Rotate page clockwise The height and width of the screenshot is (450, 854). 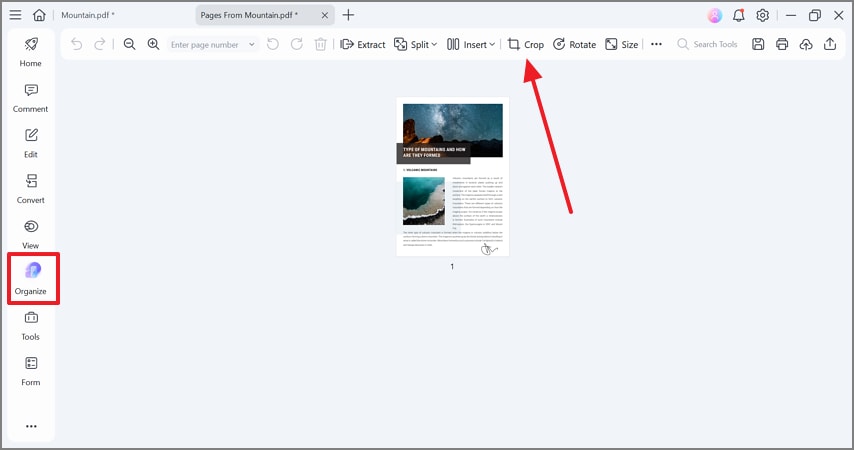click(297, 44)
